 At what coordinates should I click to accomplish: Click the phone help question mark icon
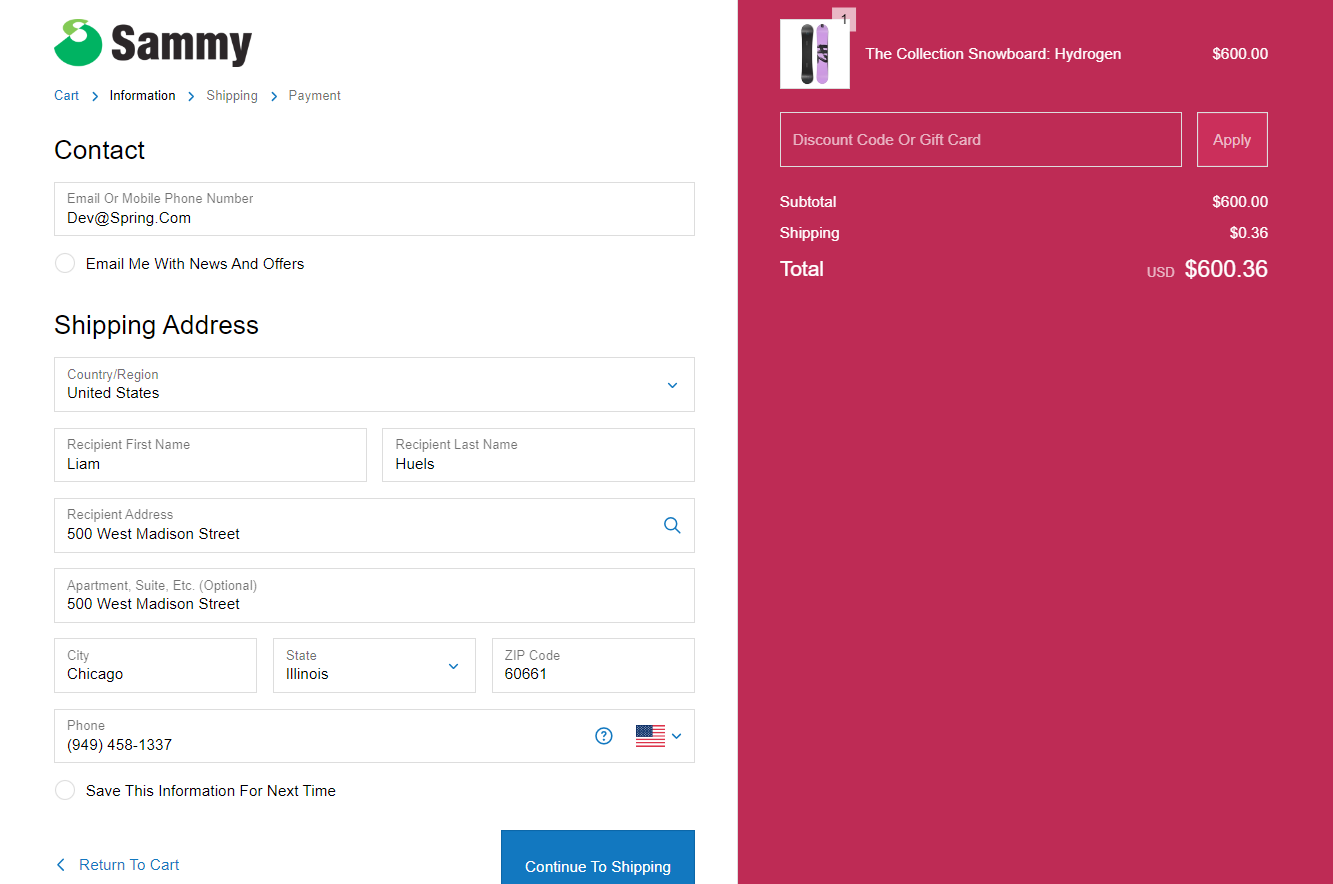[604, 736]
